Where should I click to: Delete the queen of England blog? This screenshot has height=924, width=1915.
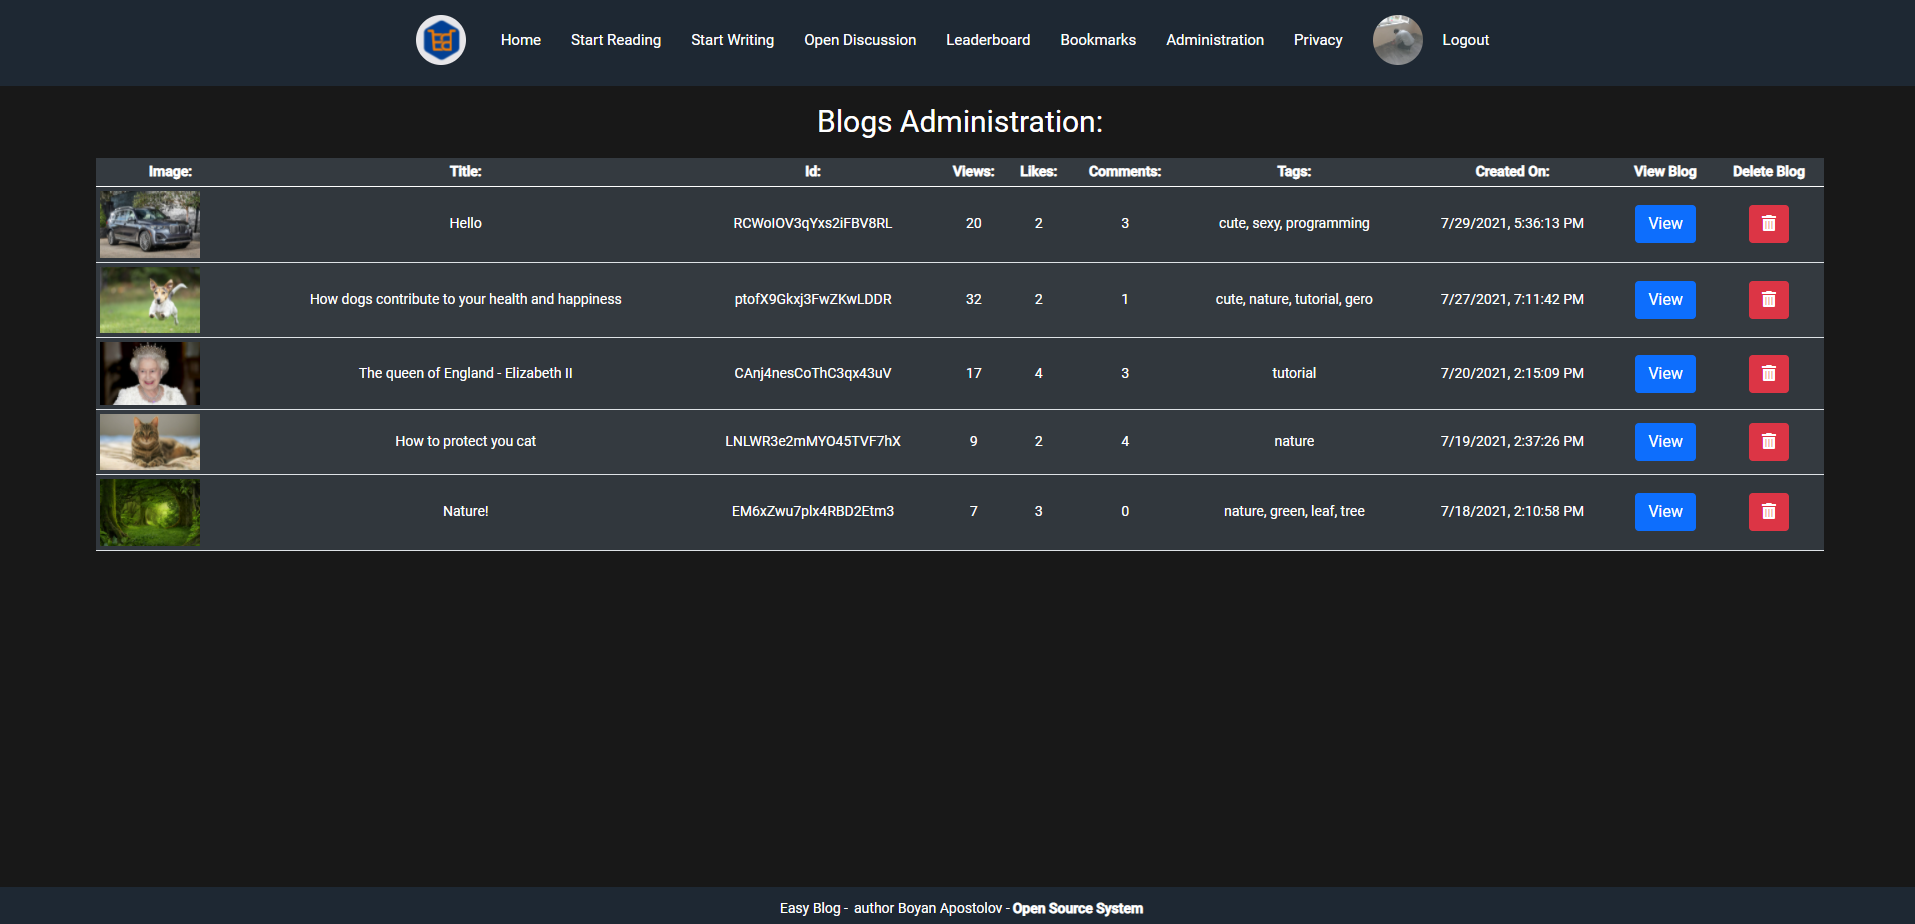pyautogui.click(x=1768, y=373)
